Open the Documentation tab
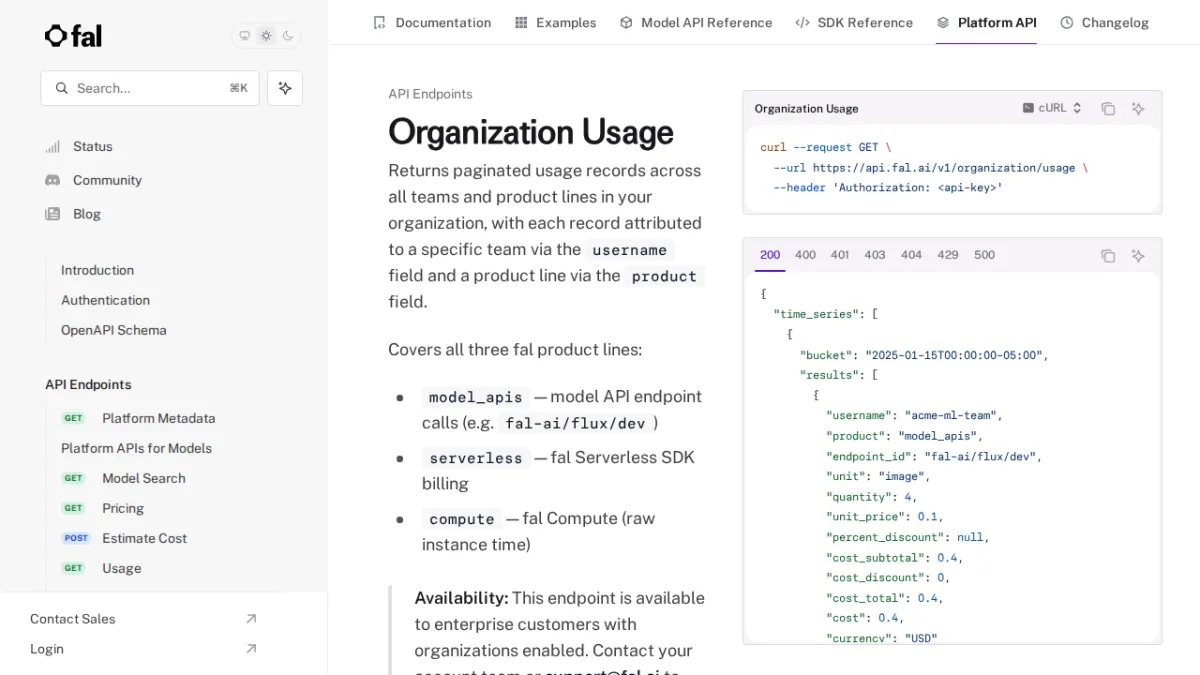 [432, 22]
